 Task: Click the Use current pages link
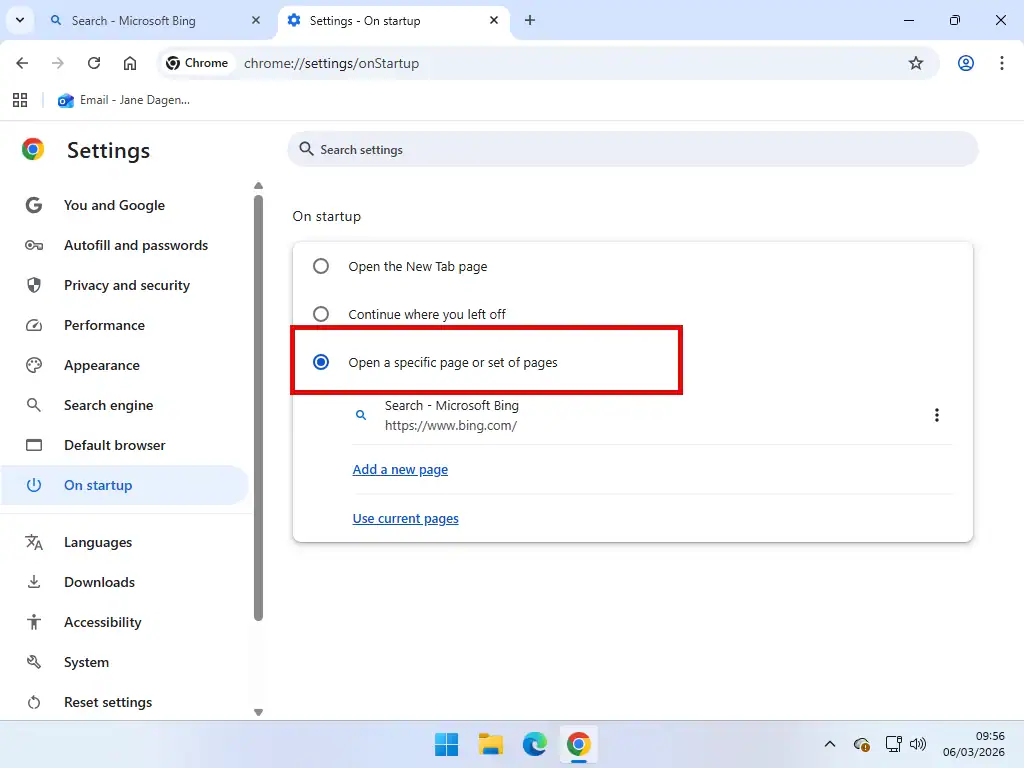tap(405, 518)
